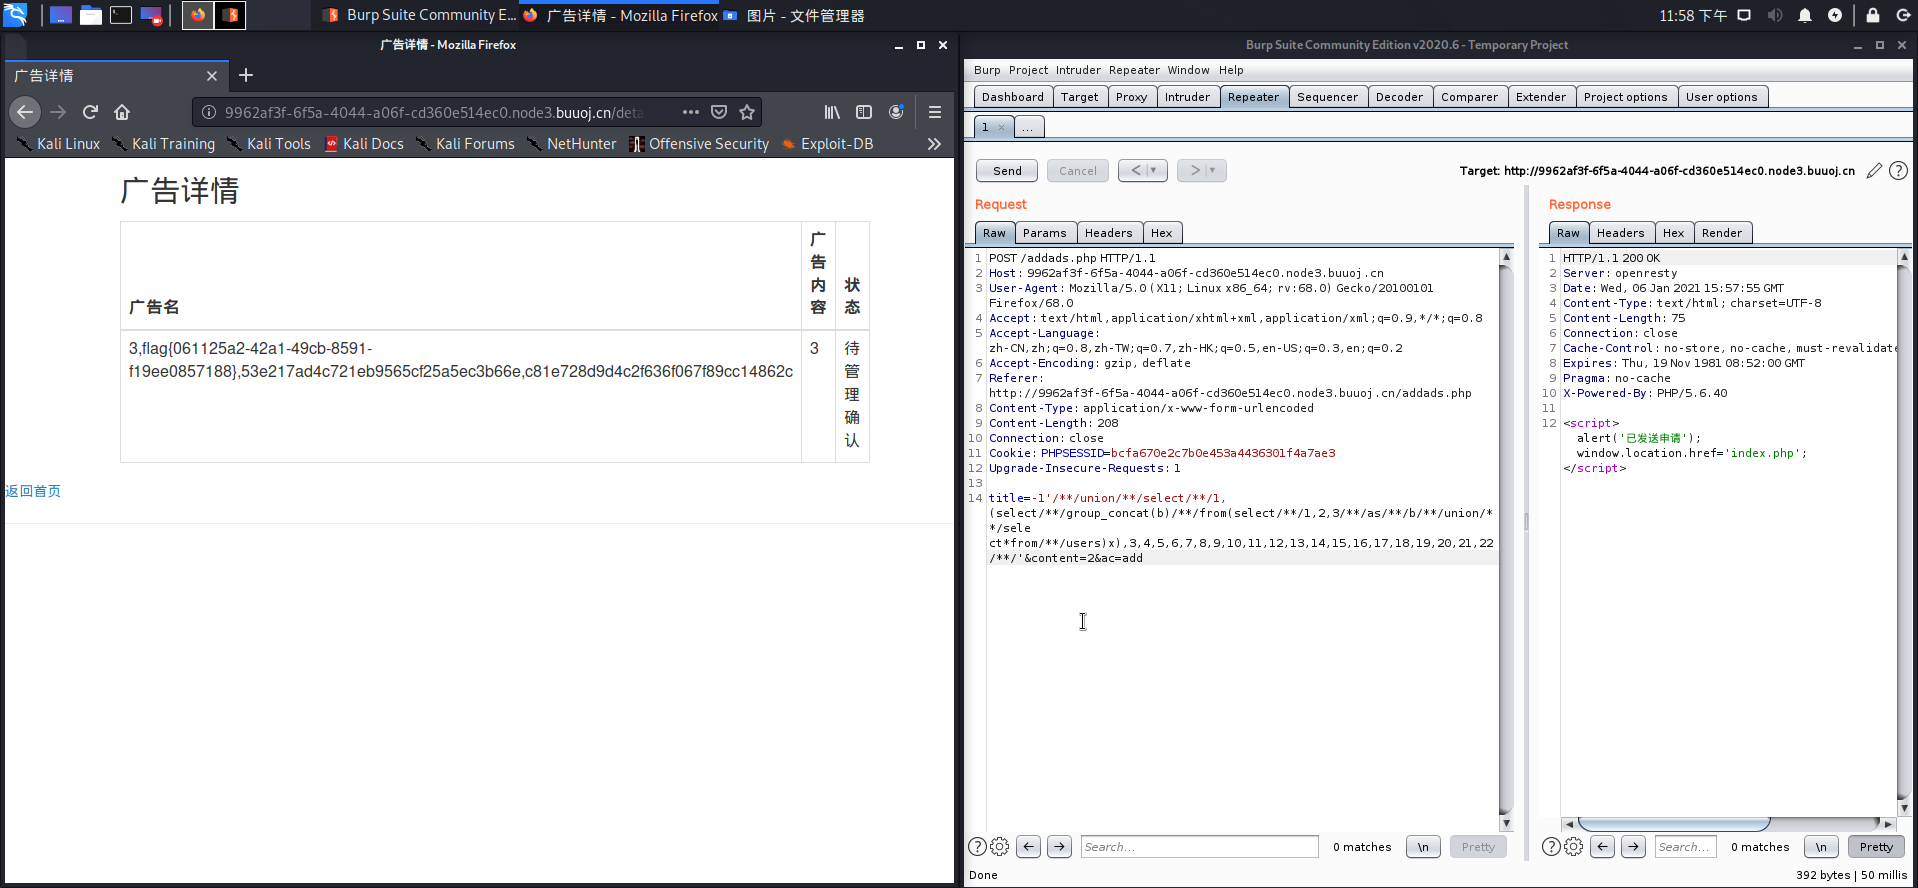Reload the current Firefox page
1918x888 pixels.
tap(90, 112)
